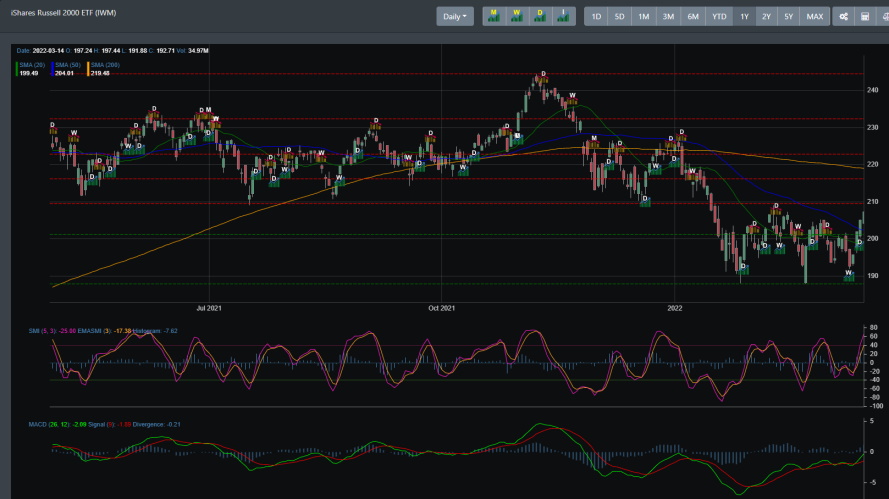Show the MAX chart range

pos(815,16)
